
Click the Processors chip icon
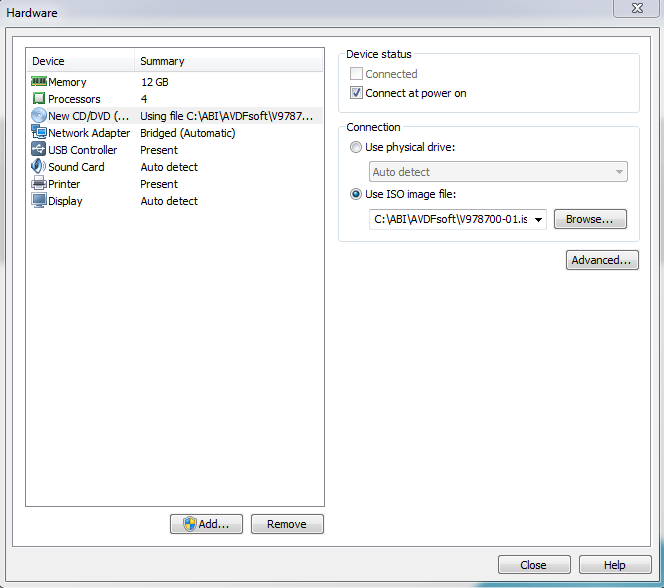pos(39,99)
